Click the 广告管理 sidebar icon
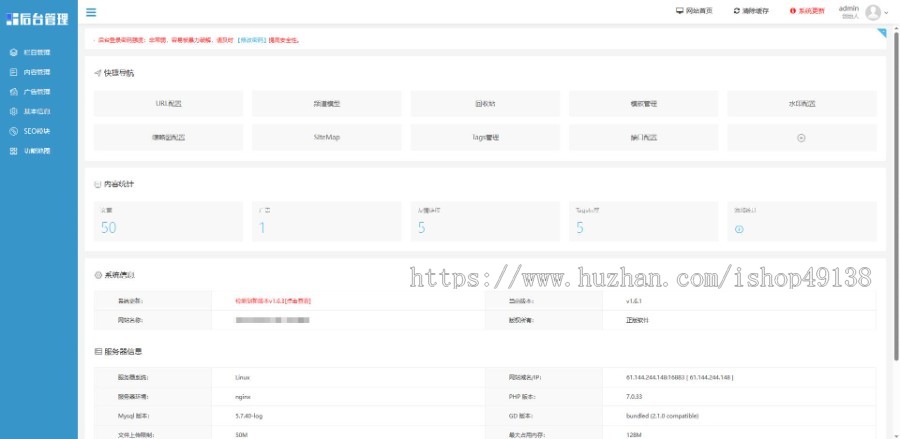Viewport: 900px width, 439px height. (14, 92)
